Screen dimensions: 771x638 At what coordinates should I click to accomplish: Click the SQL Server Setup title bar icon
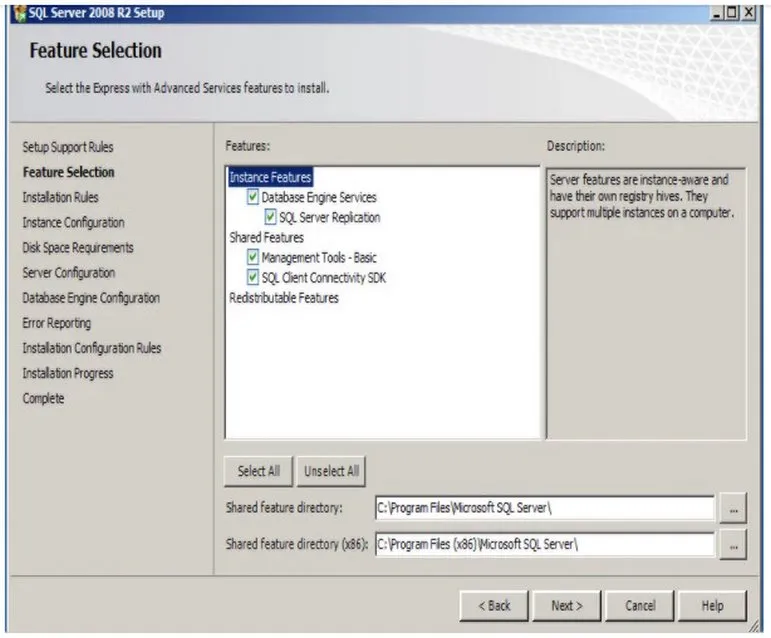20,13
